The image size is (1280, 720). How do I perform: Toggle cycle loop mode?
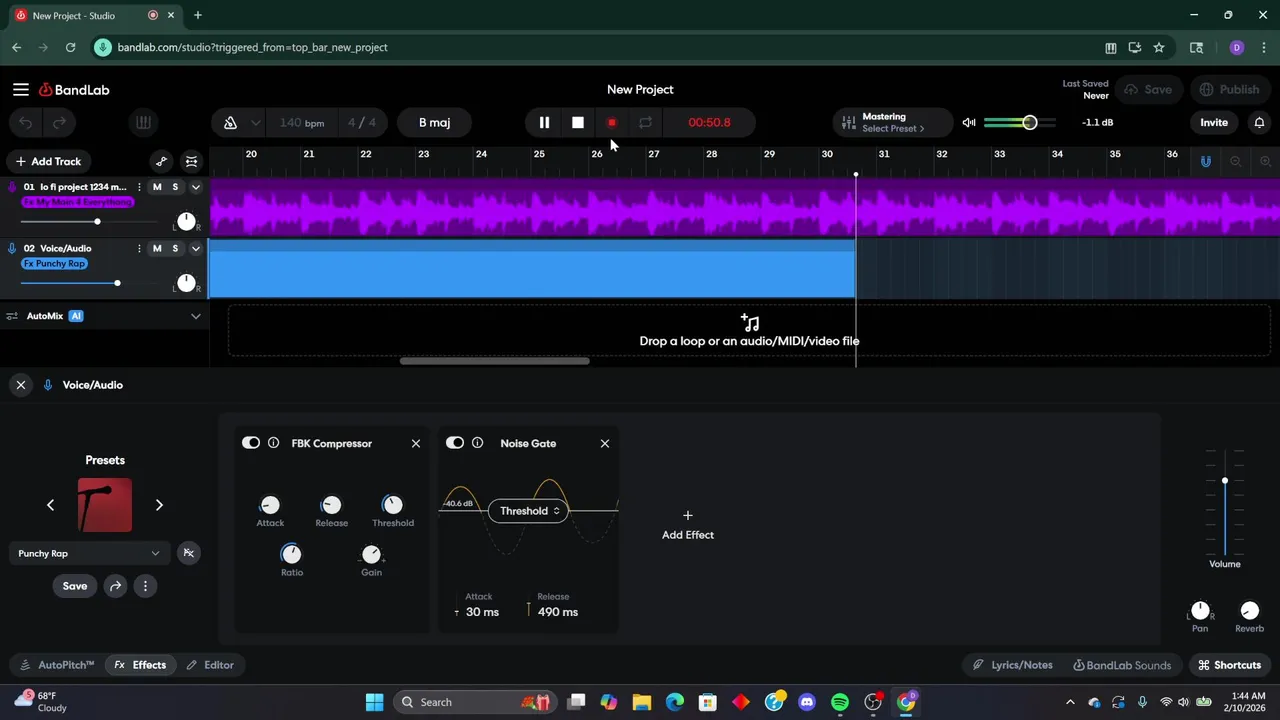pyautogui.click(x=646, y=123)
